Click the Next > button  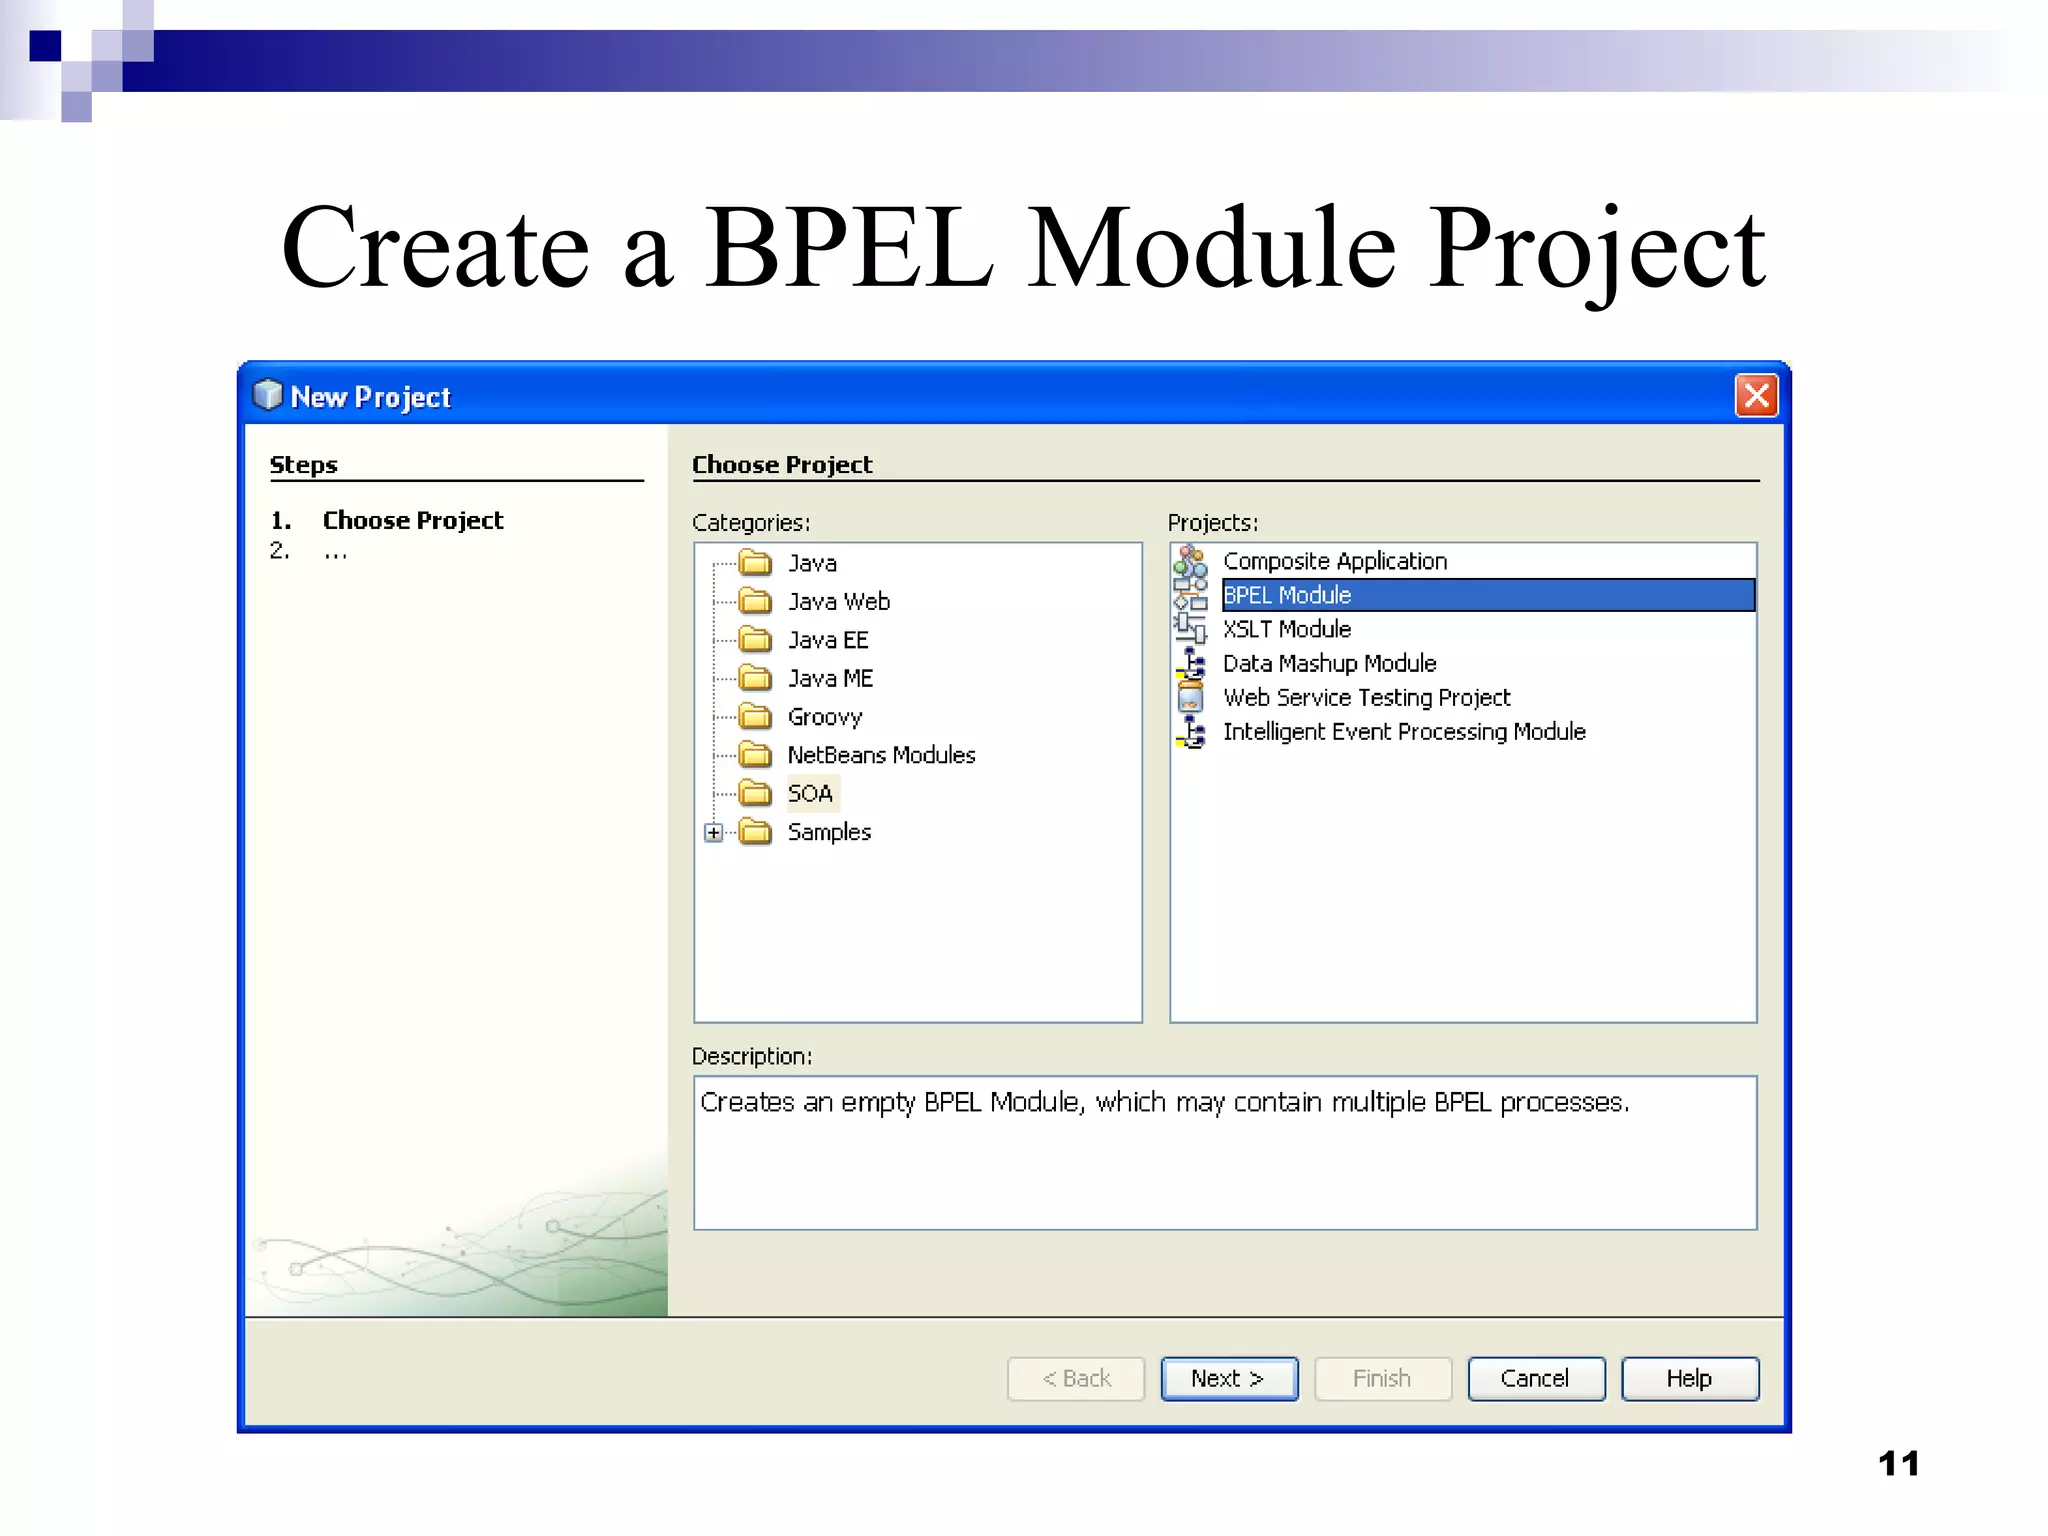[1229, 1379]
